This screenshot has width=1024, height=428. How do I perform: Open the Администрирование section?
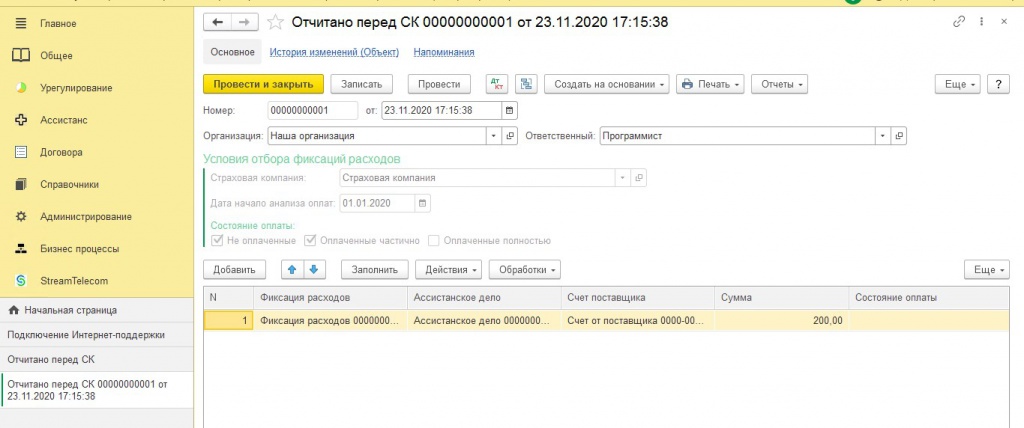(x=86, y=216)
